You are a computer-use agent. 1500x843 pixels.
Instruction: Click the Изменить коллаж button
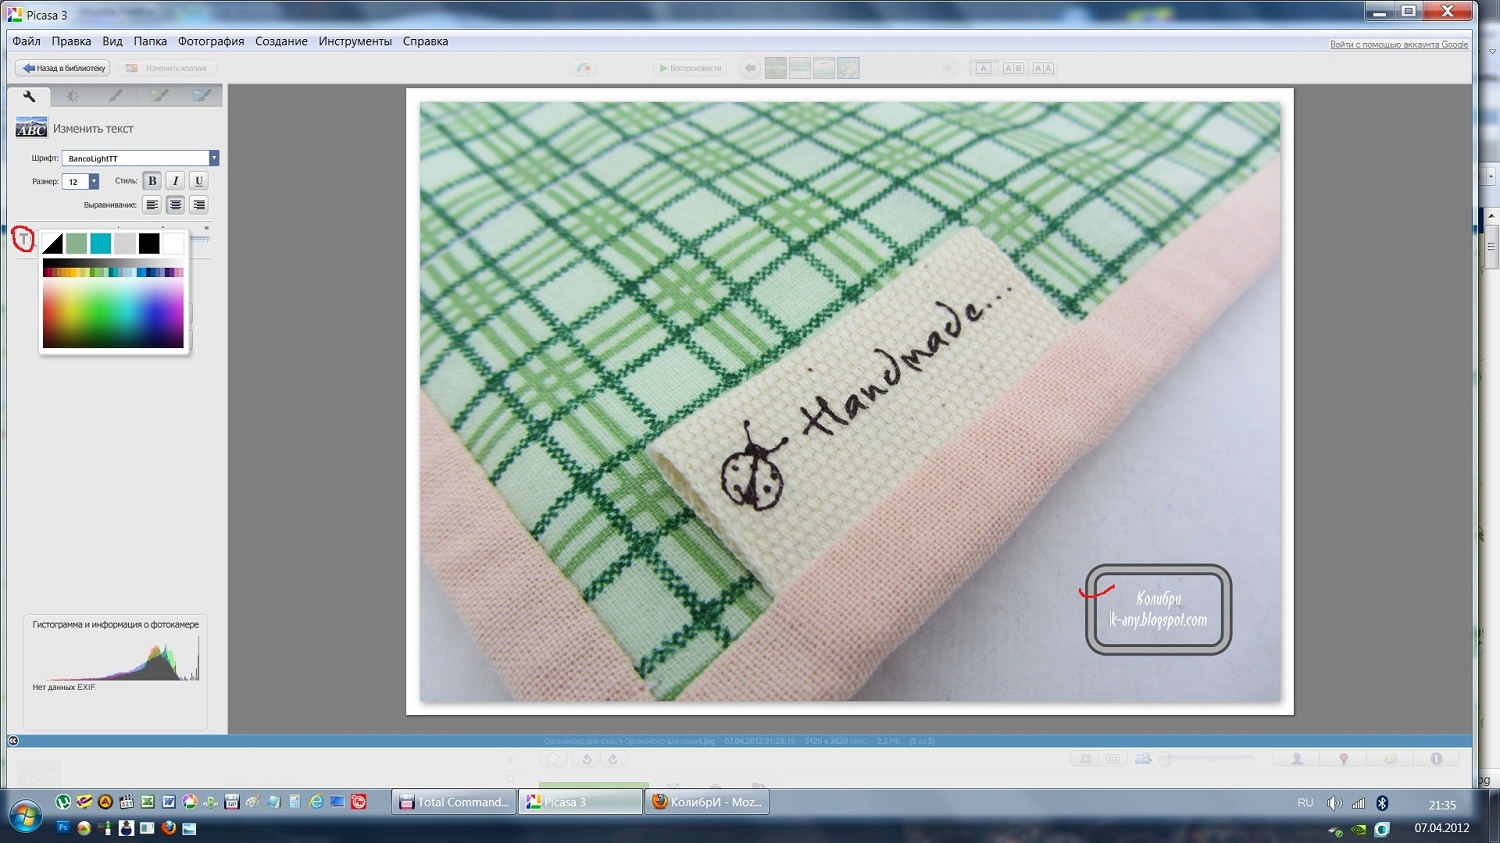pos(167,68)
